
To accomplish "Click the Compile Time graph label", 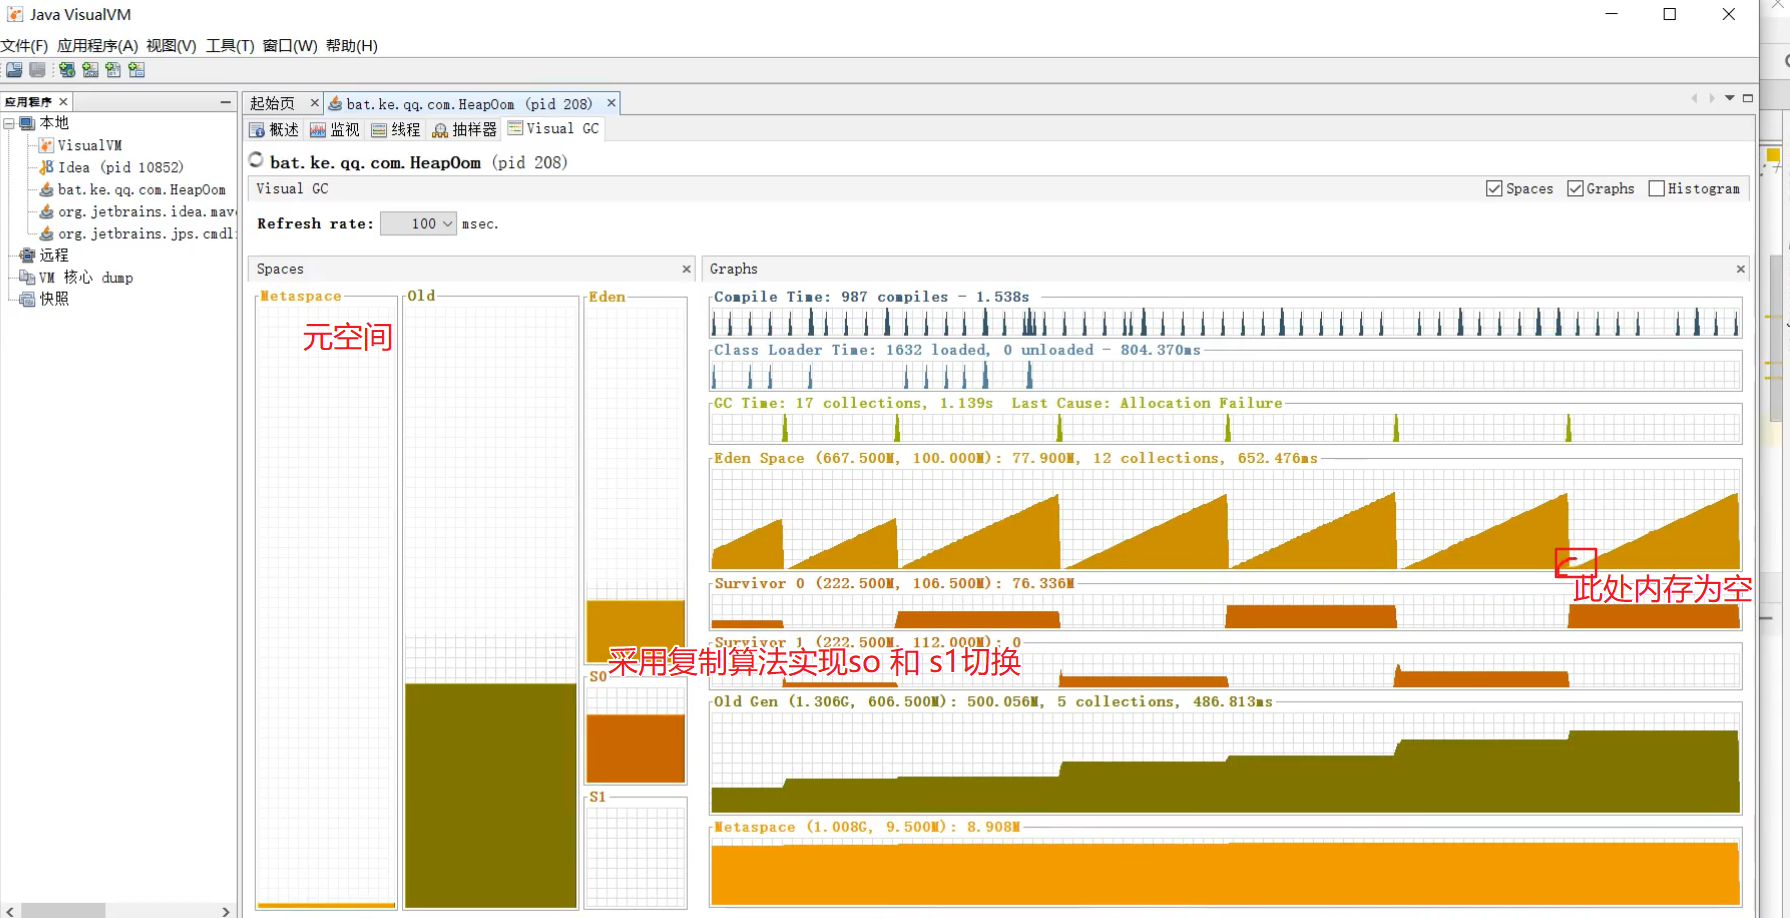I will [871, 297].
